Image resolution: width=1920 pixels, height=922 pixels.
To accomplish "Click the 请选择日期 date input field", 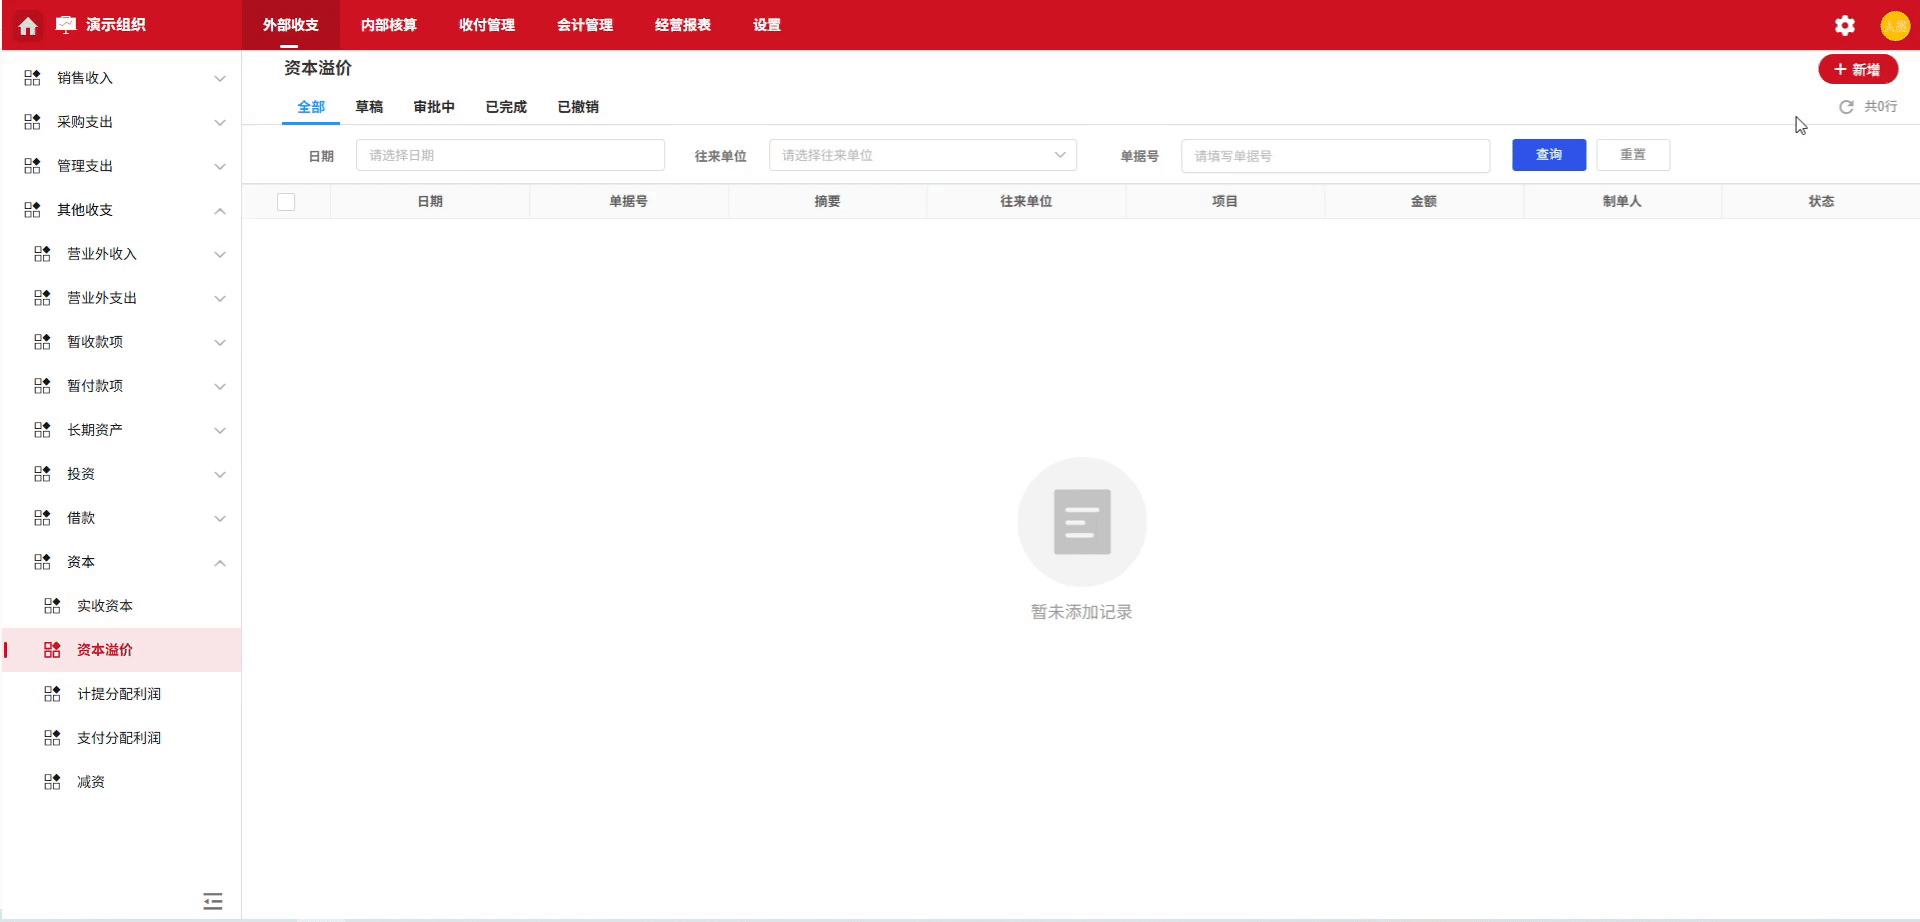I will tap(510, 155).
